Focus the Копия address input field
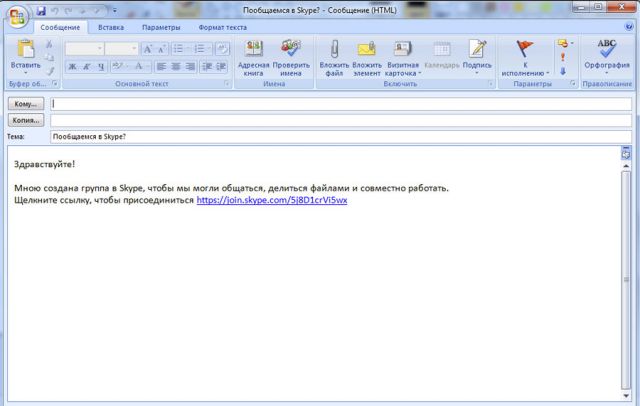 341,120
